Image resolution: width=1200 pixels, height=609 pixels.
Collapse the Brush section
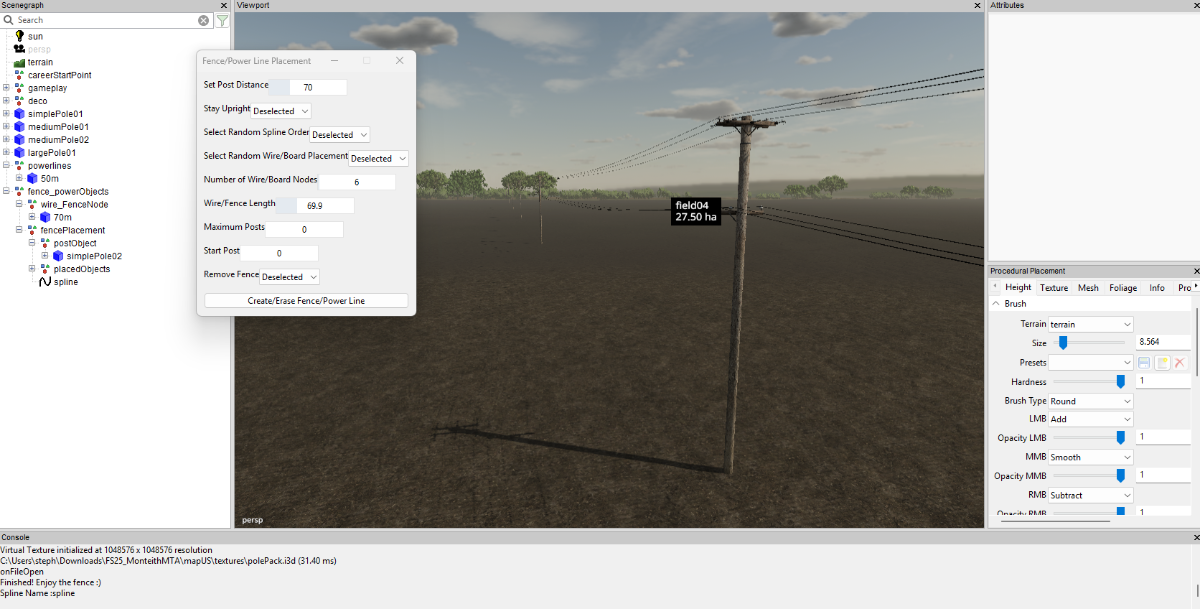(x=996, y=304)
